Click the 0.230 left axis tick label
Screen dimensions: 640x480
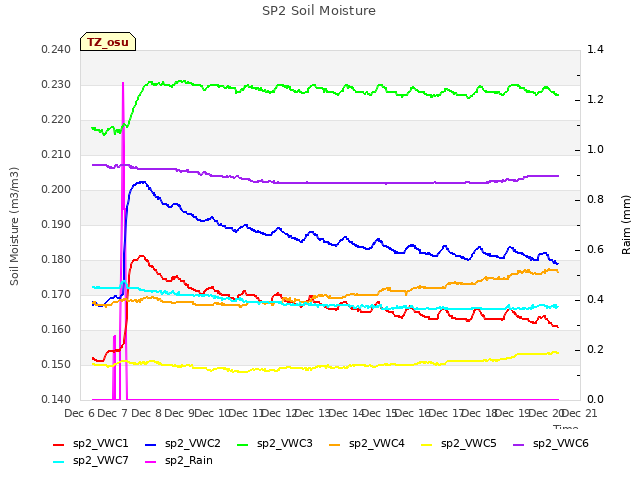coord(56,85)
